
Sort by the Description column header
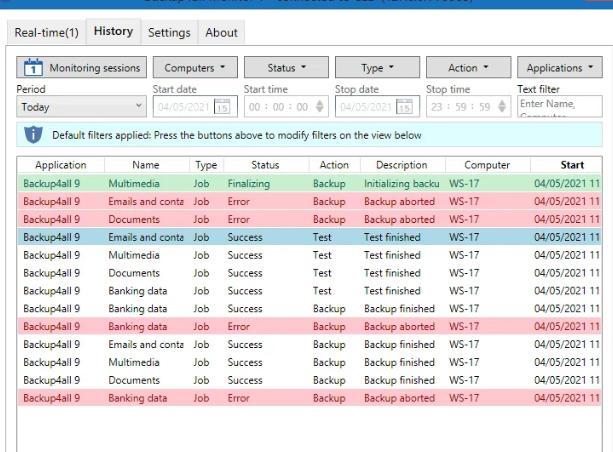401,165
